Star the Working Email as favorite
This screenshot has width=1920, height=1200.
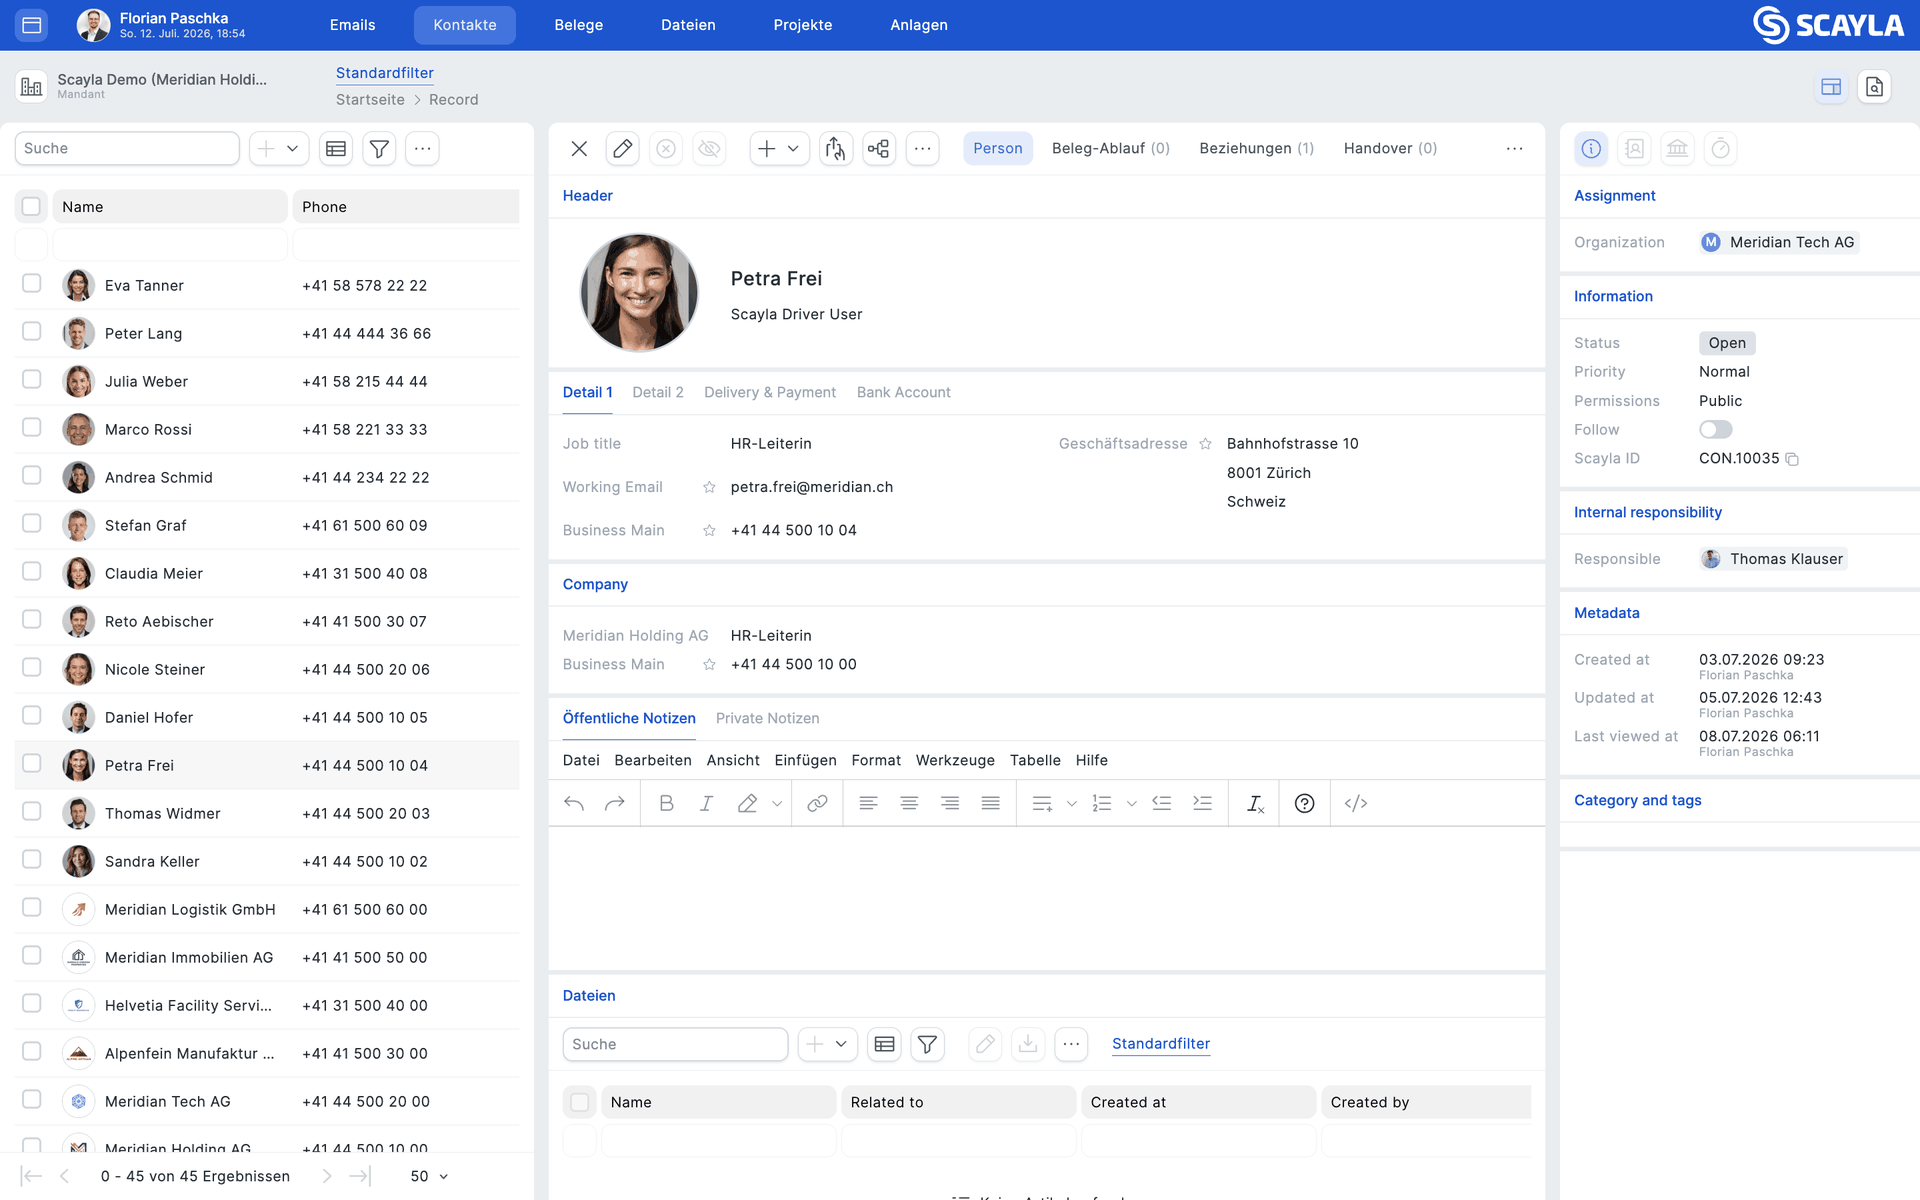click(x=709, y=487)
